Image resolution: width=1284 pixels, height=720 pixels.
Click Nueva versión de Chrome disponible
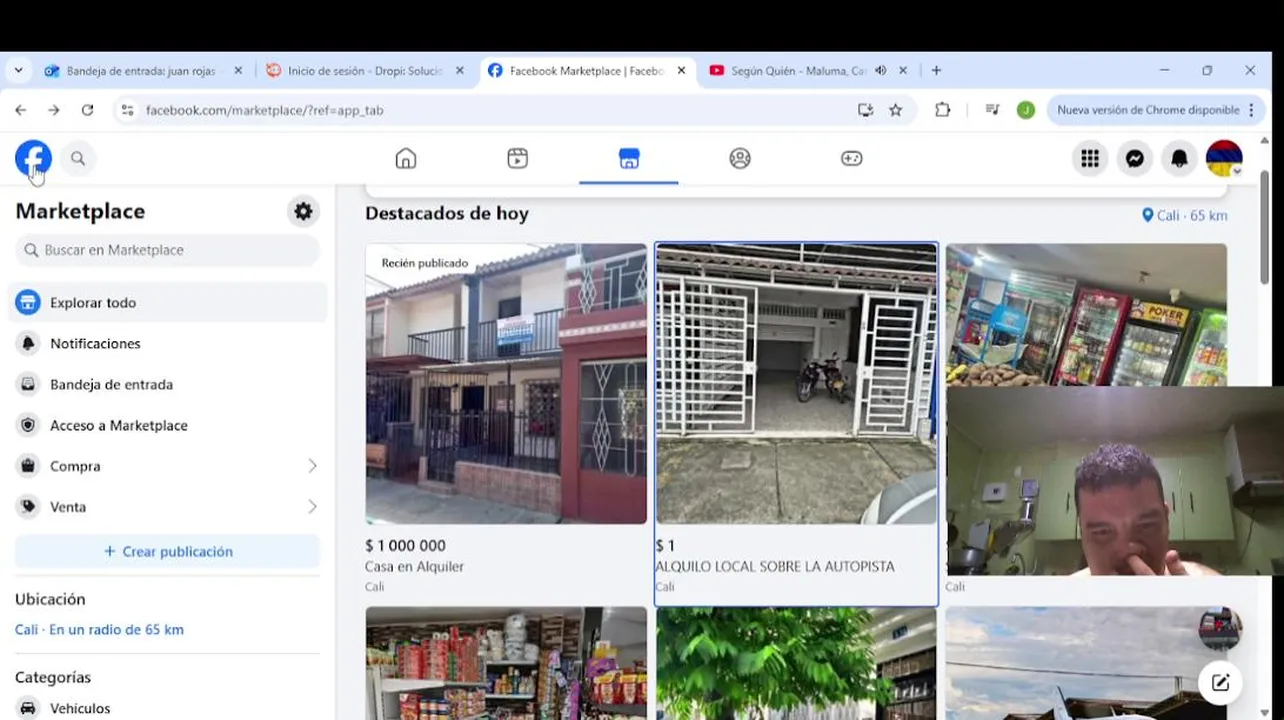coord(1156,110)
